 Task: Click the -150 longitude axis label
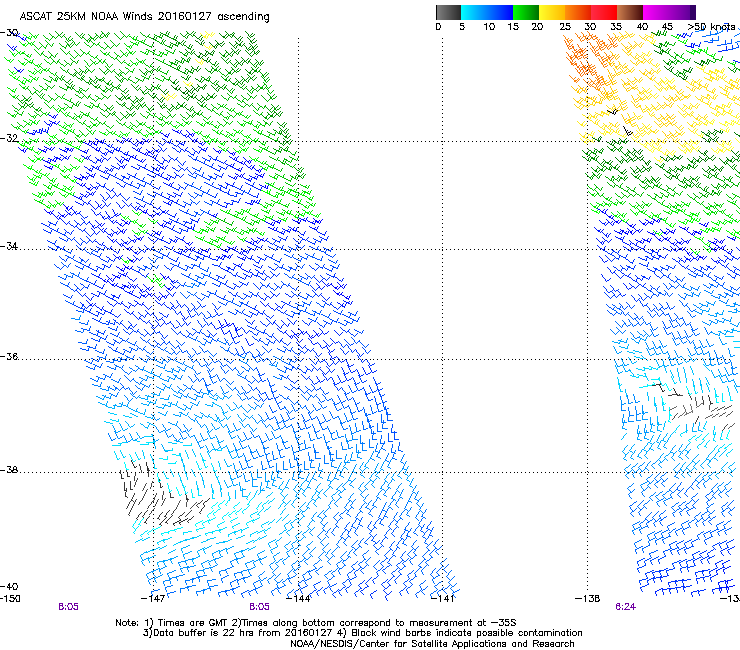pyautogui.click(x=10, y=599)
